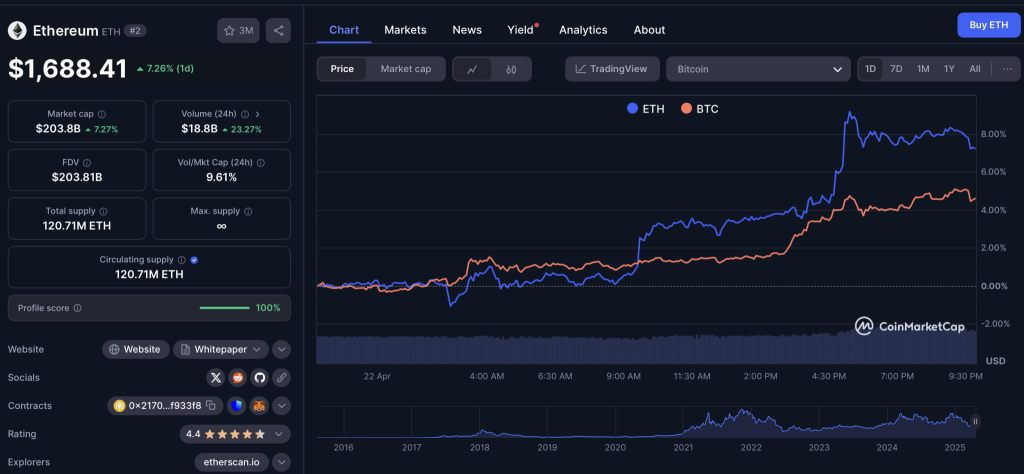1024x474 pixels.
Task: Click the Max. supply info icon
Action: (x=248, y=212)
